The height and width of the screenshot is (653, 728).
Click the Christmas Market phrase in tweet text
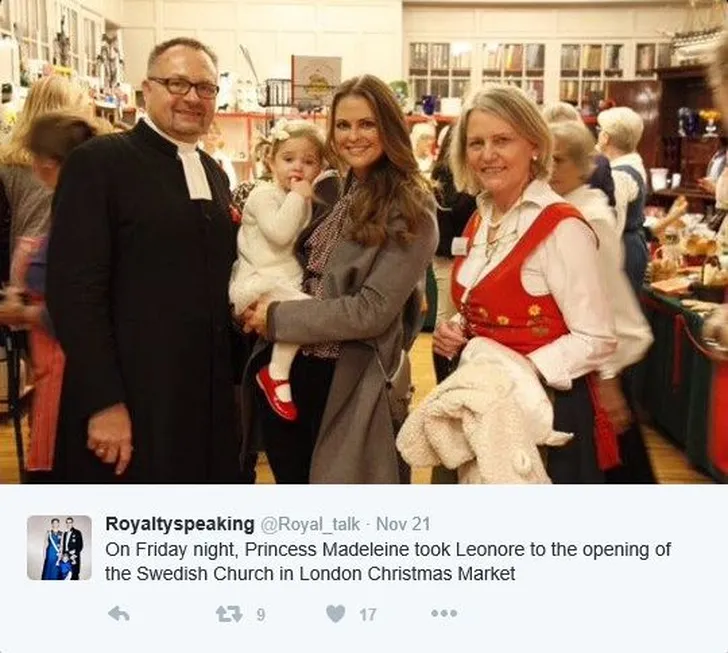click(442, 574)
